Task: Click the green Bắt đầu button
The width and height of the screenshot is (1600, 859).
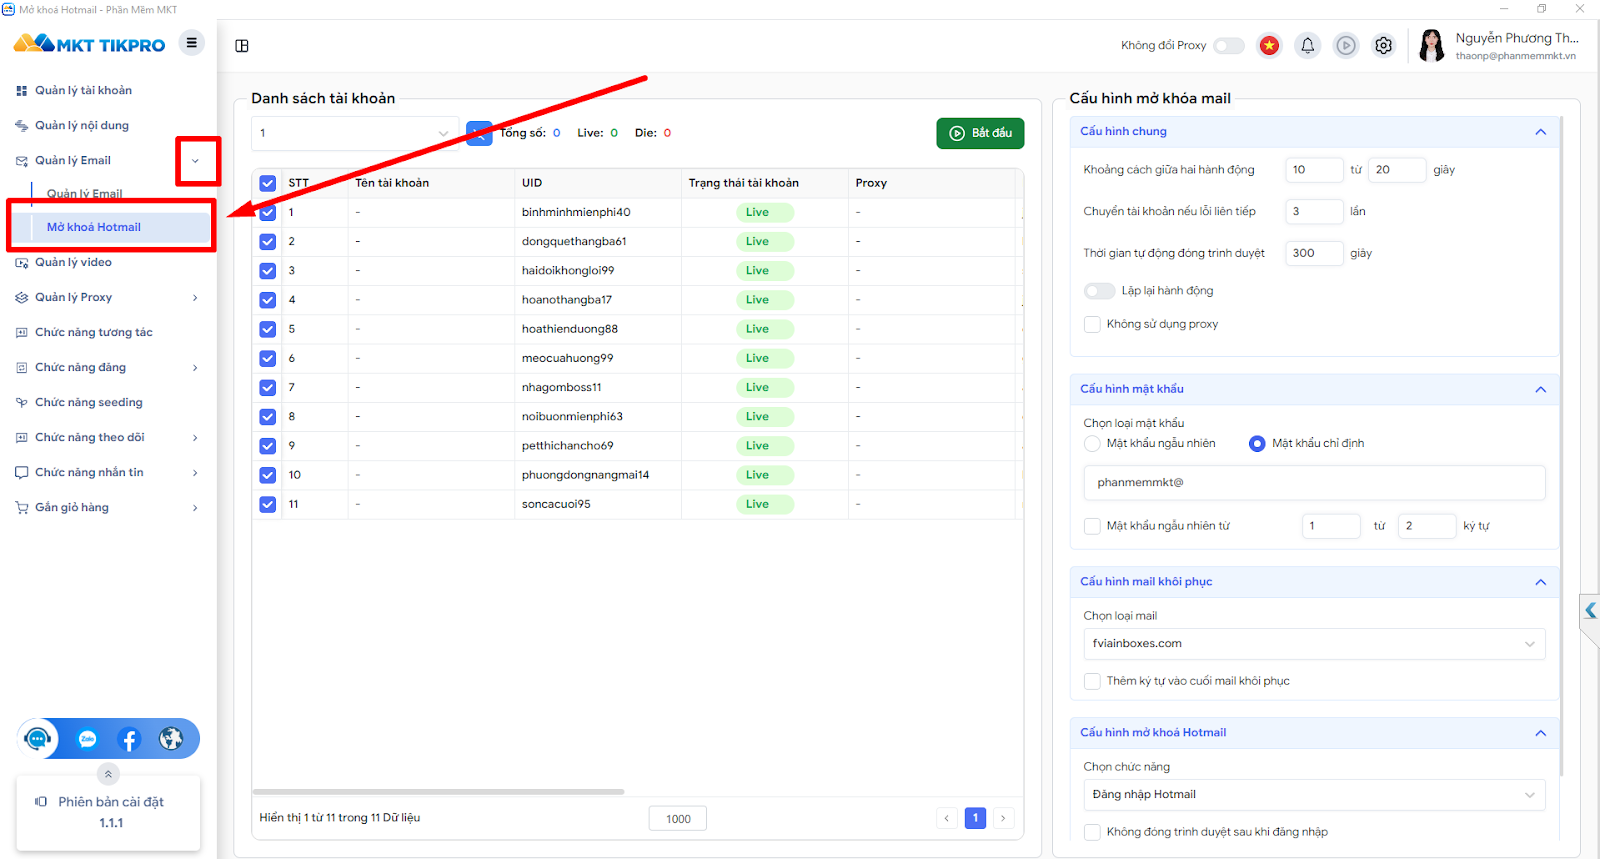Action: tap(980, 133)
